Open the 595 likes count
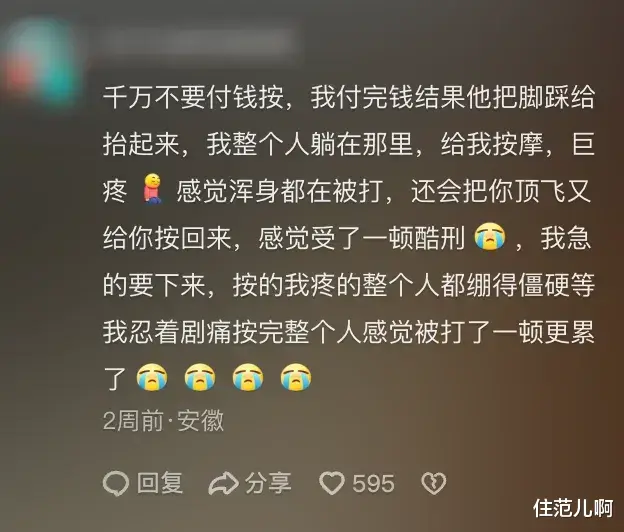 (373, 484)
